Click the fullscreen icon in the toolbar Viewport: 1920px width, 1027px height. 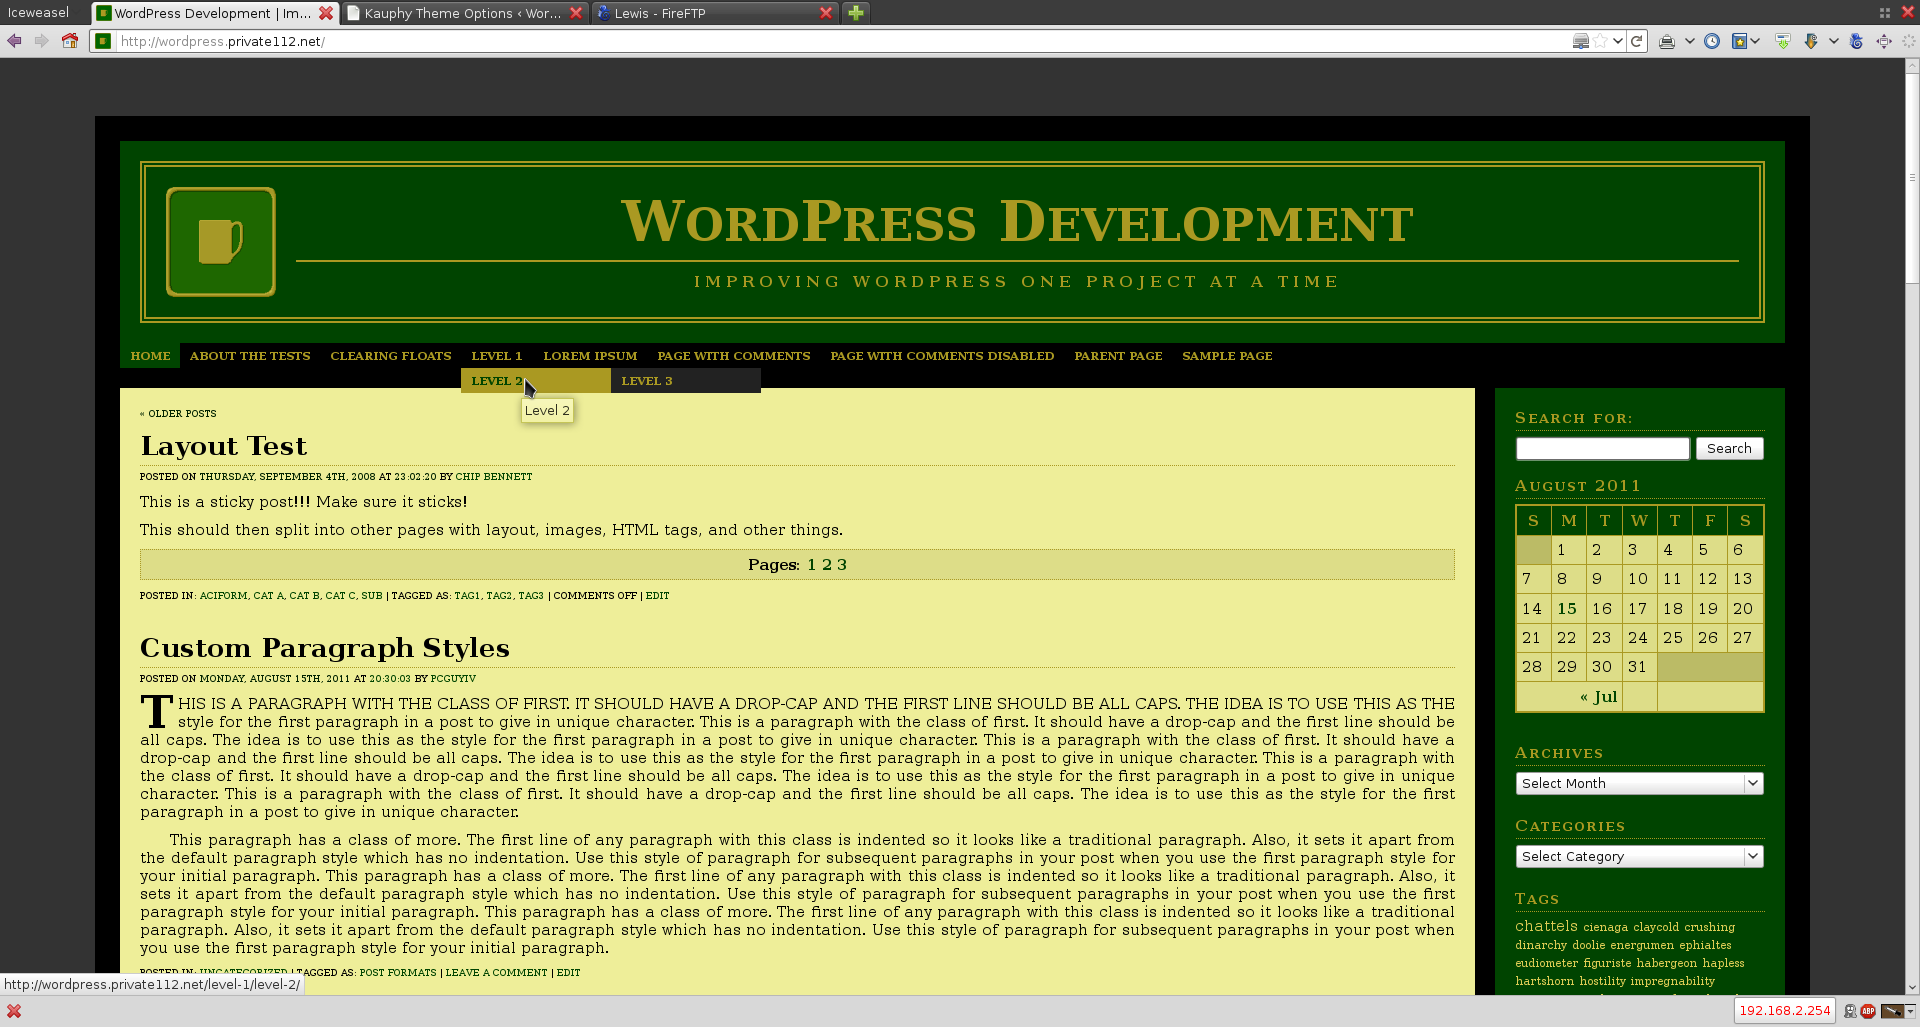click(x=1884, y=41)
